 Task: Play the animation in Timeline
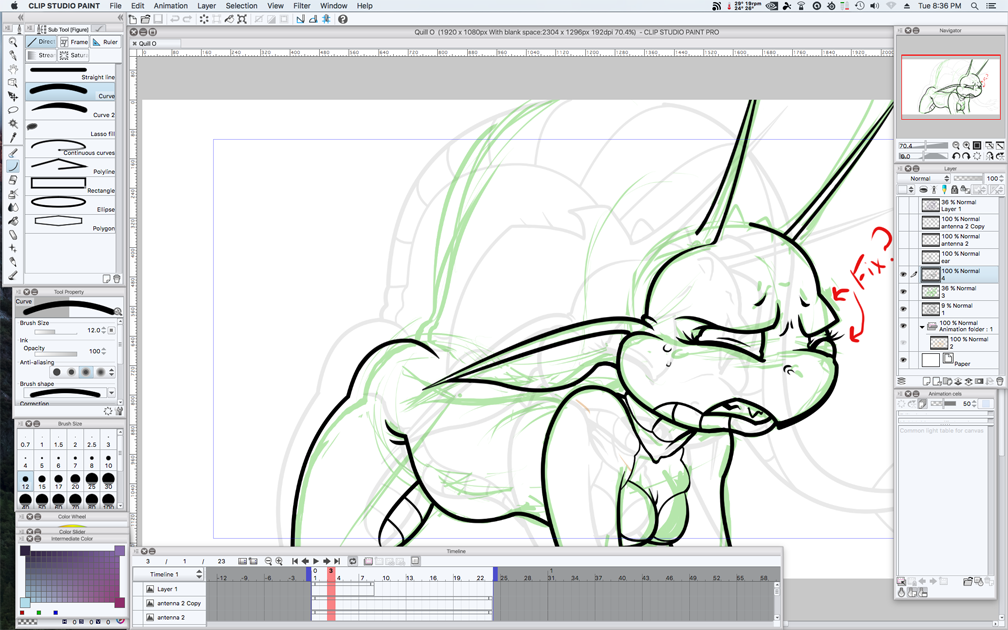316,562
